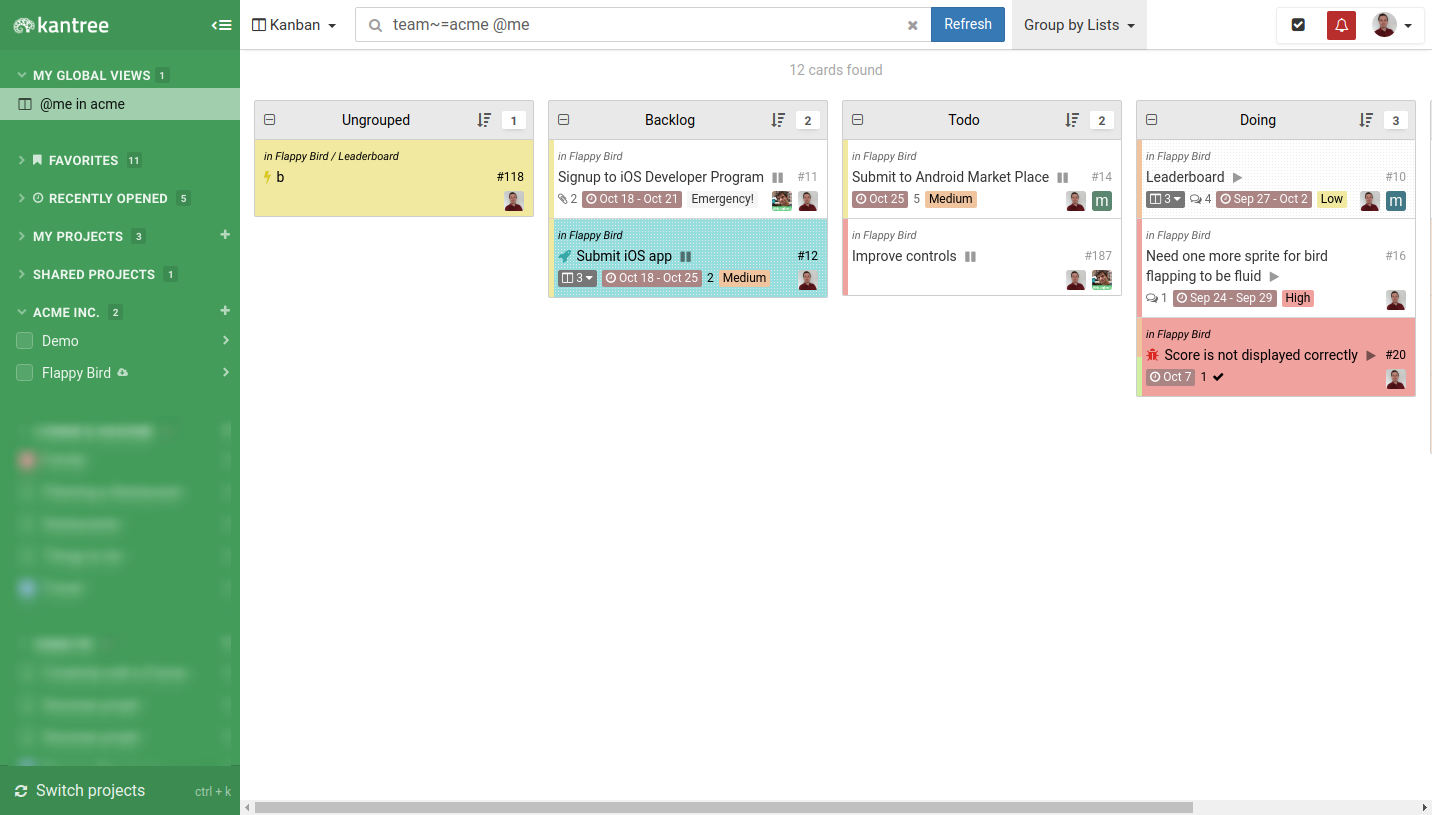Click pause icon on Submit to Android card

(x=1063, y=178)
